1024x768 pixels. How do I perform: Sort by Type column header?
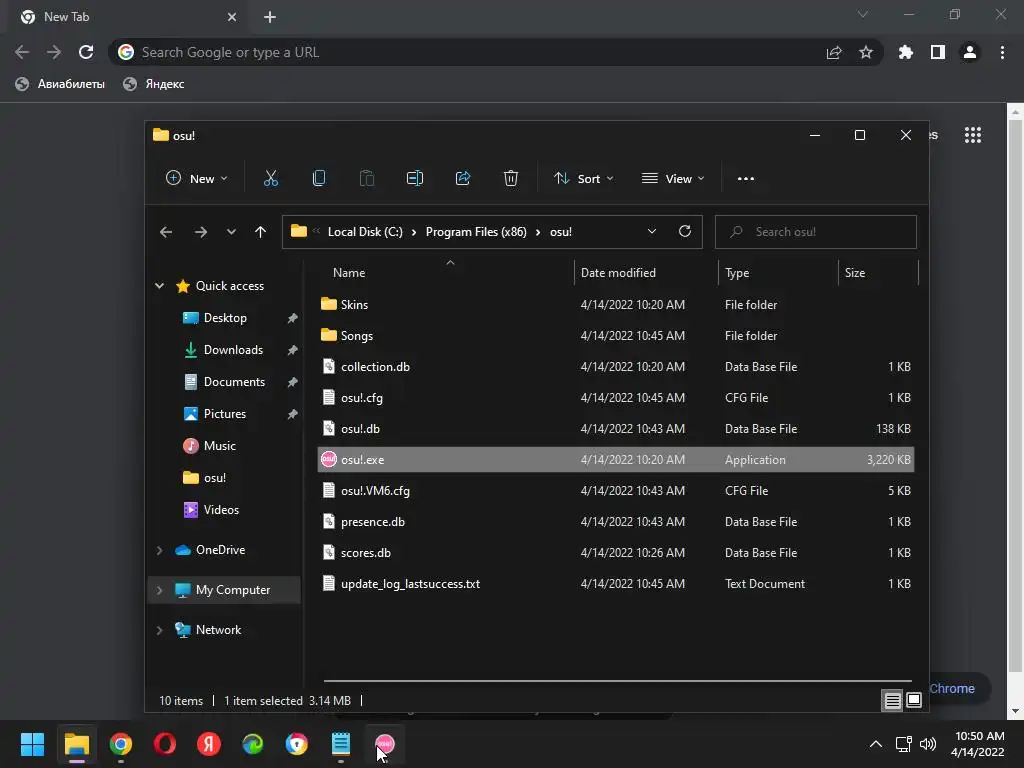(x=778, y=273)
